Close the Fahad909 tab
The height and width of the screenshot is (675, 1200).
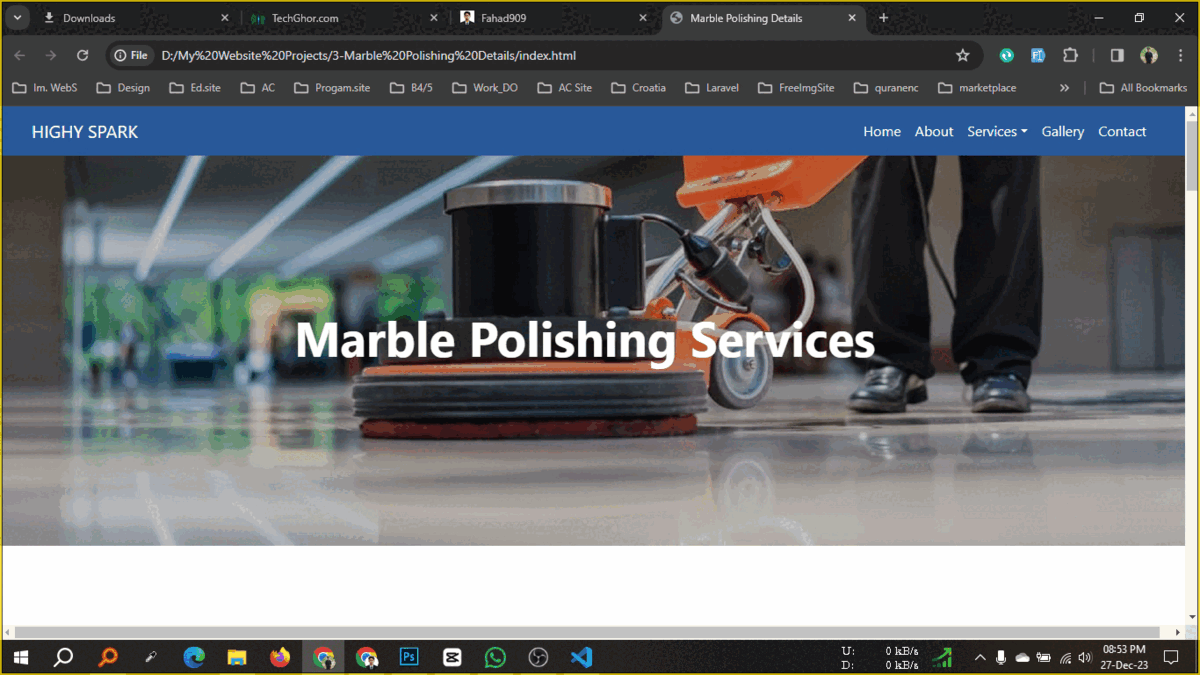tap(643, 18)
